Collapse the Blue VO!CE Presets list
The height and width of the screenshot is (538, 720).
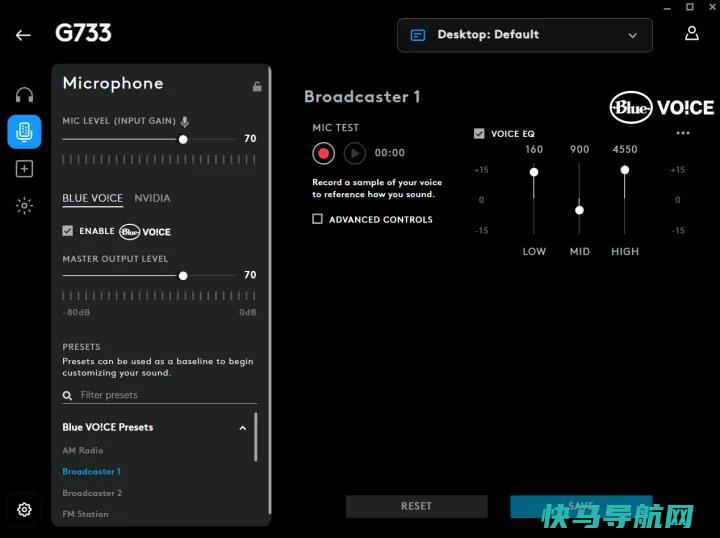click(x=242, y=428)
